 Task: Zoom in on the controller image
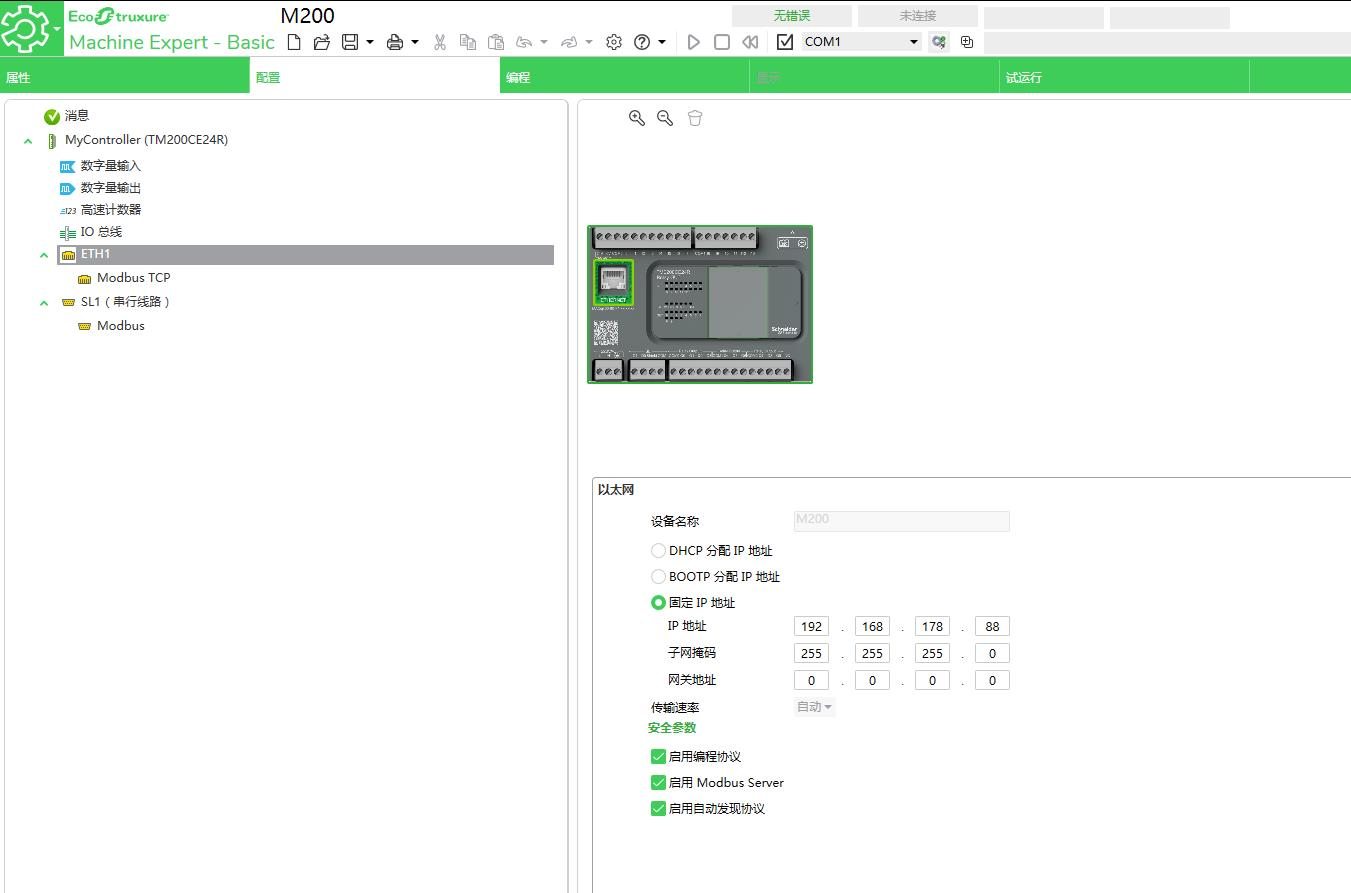click(x=636, y=118)
